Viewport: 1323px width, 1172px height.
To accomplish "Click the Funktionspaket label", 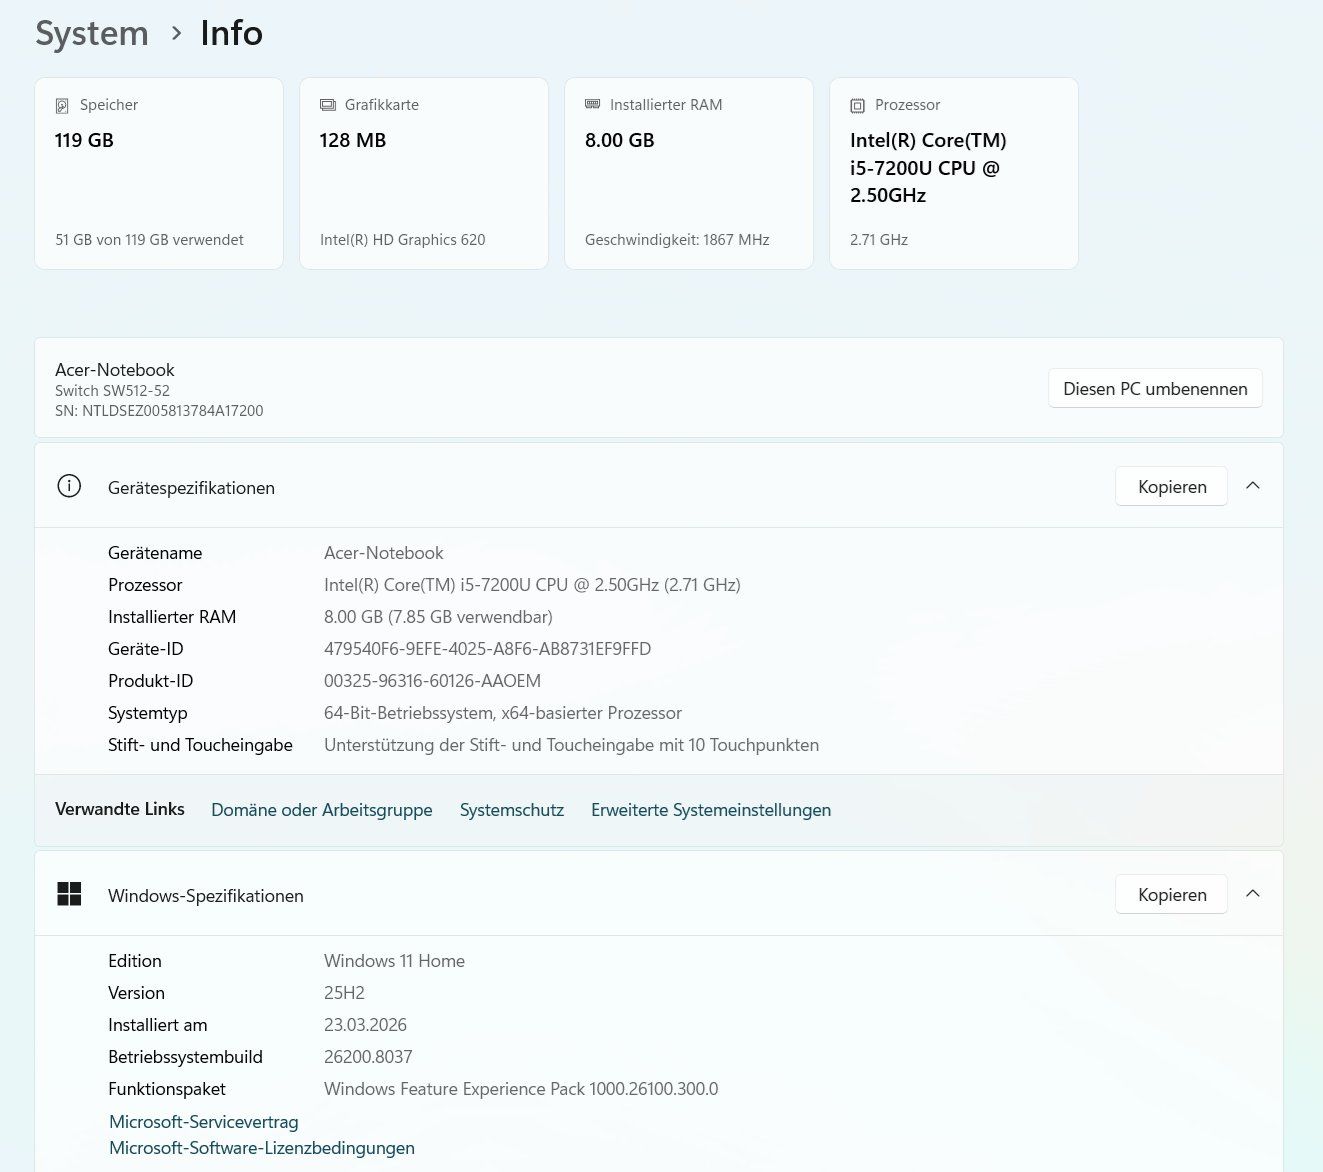I will (167, 1089).
